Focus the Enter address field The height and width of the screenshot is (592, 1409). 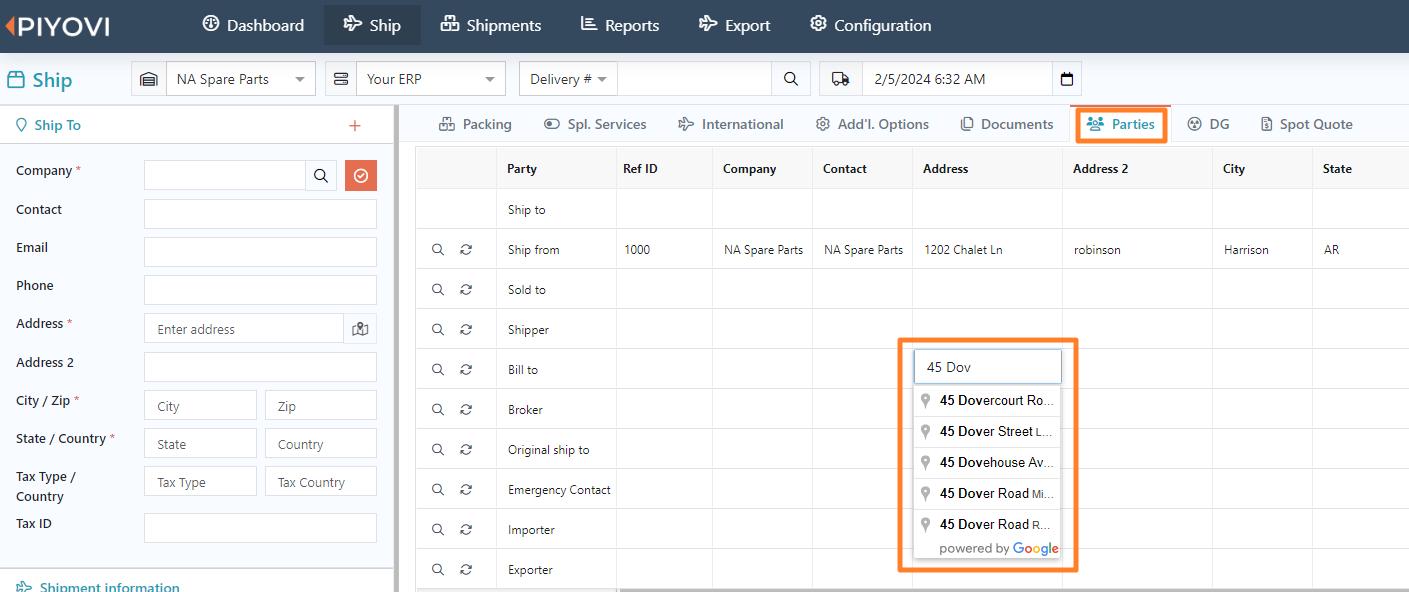click(244, 328)
